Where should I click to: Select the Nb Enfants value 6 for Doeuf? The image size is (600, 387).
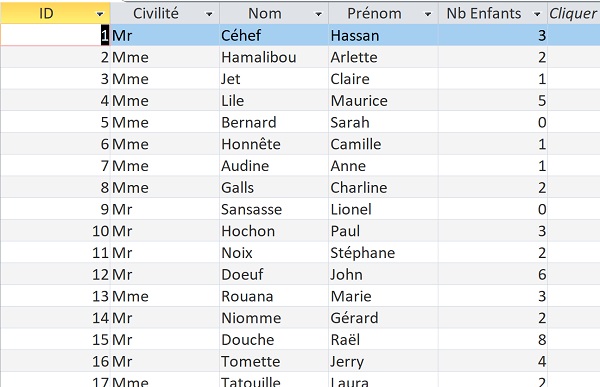click(493, 274)
